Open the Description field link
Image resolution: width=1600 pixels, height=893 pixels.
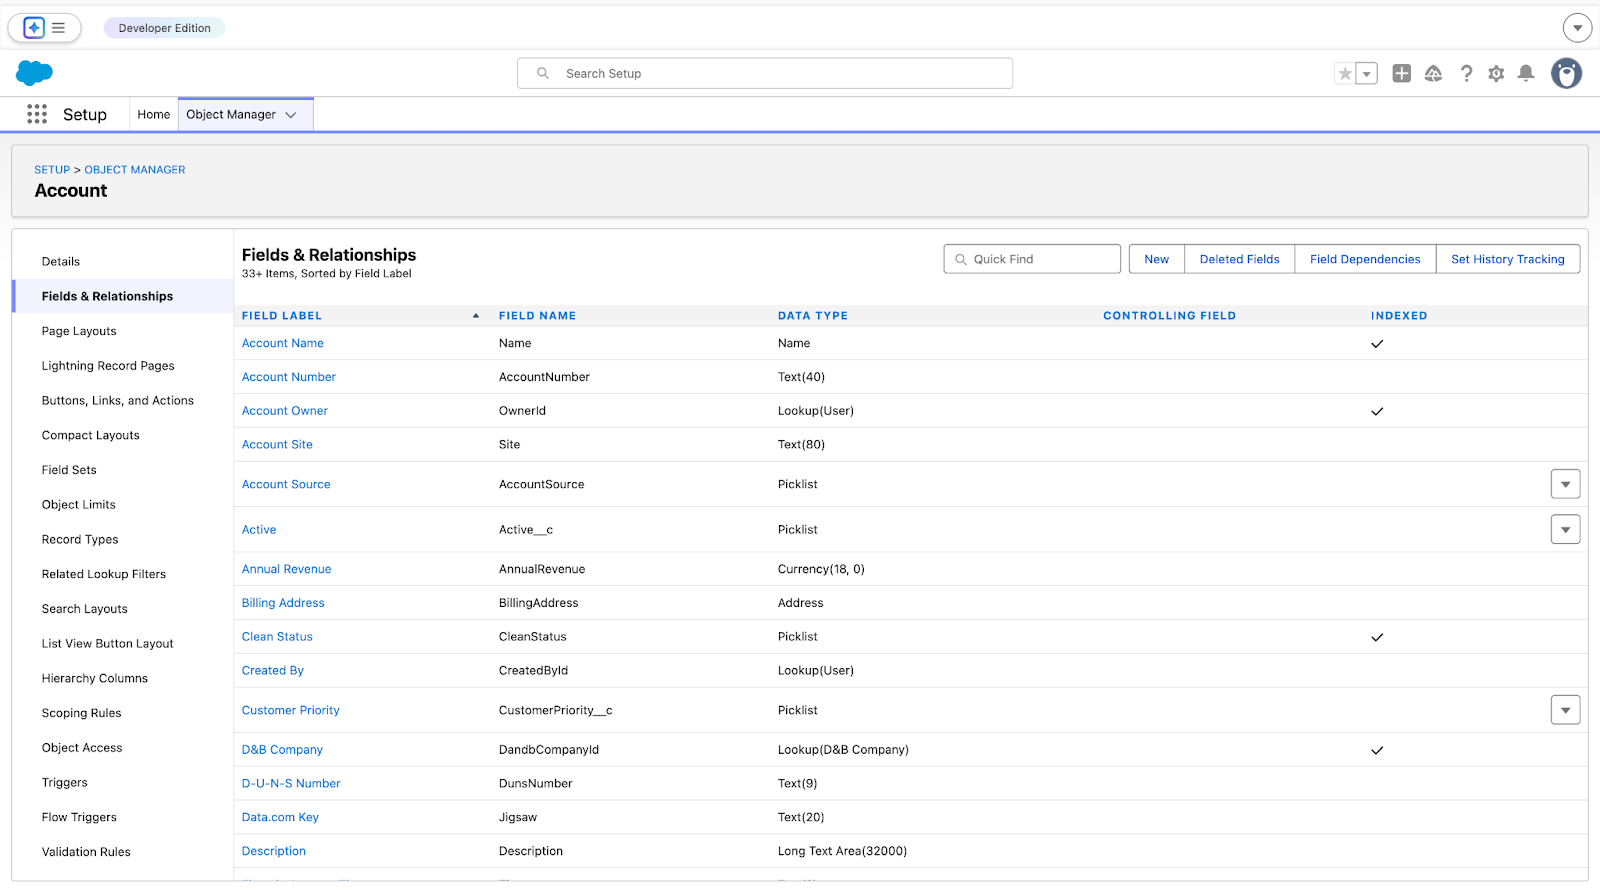point(274,851)
